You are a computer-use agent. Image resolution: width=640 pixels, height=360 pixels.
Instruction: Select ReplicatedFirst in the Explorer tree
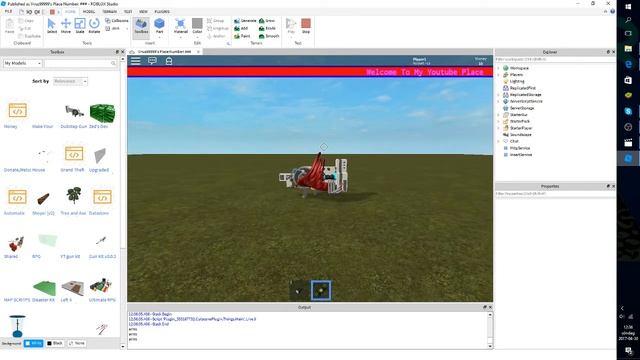pos(522,88)
